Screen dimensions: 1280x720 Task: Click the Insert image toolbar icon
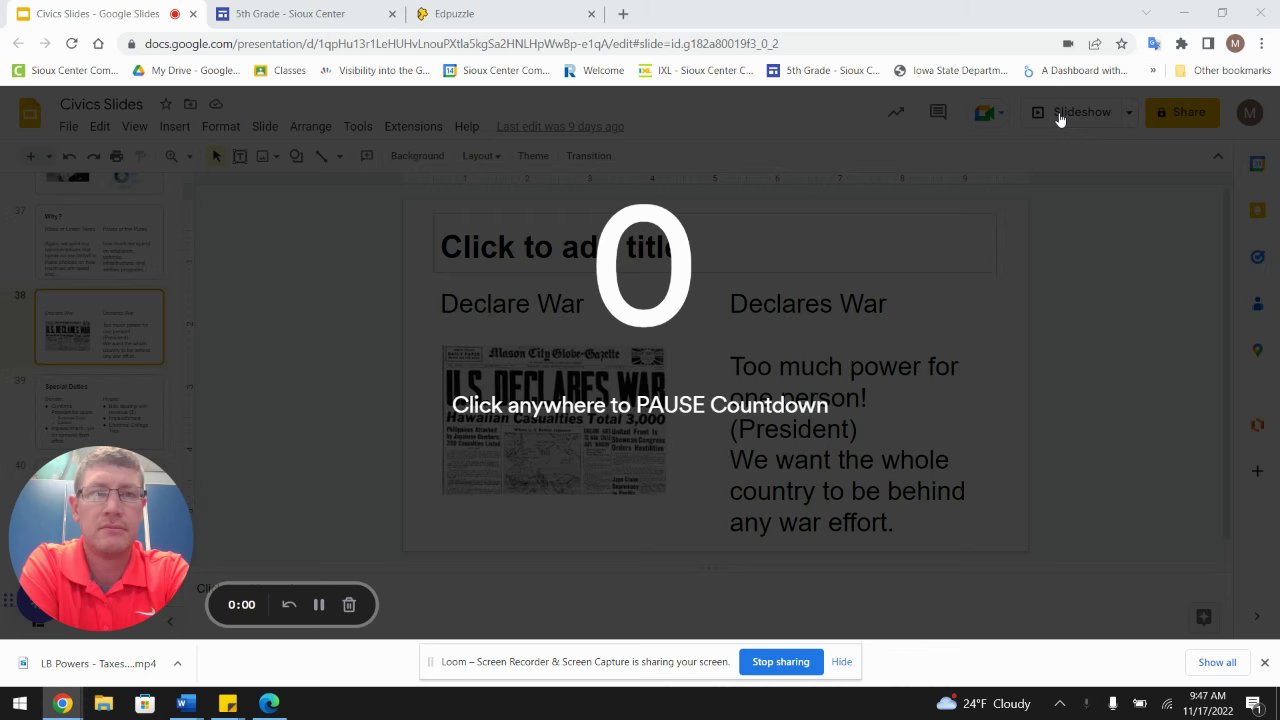click(x=262, y=156)
